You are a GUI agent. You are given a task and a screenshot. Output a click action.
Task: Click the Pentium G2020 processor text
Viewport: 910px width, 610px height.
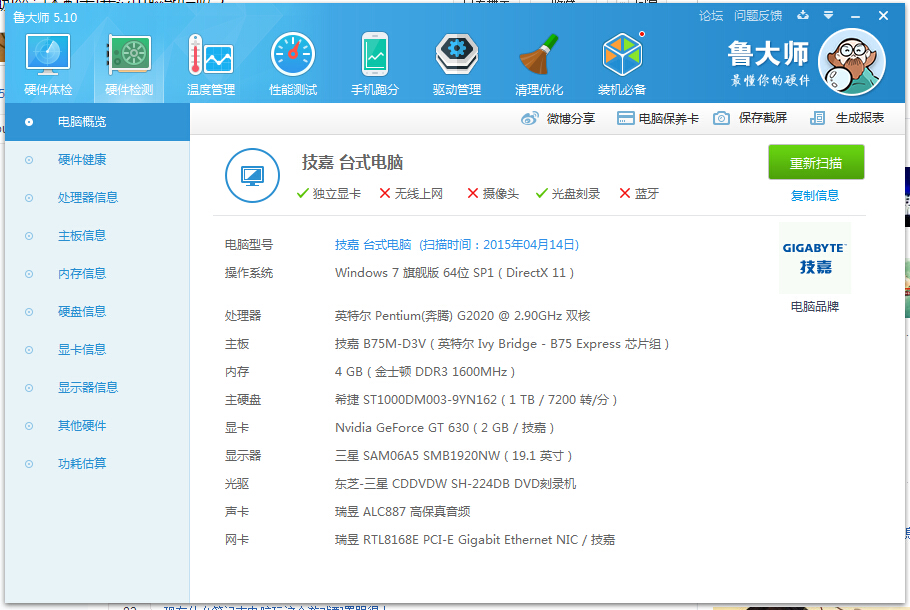point(463,316)
